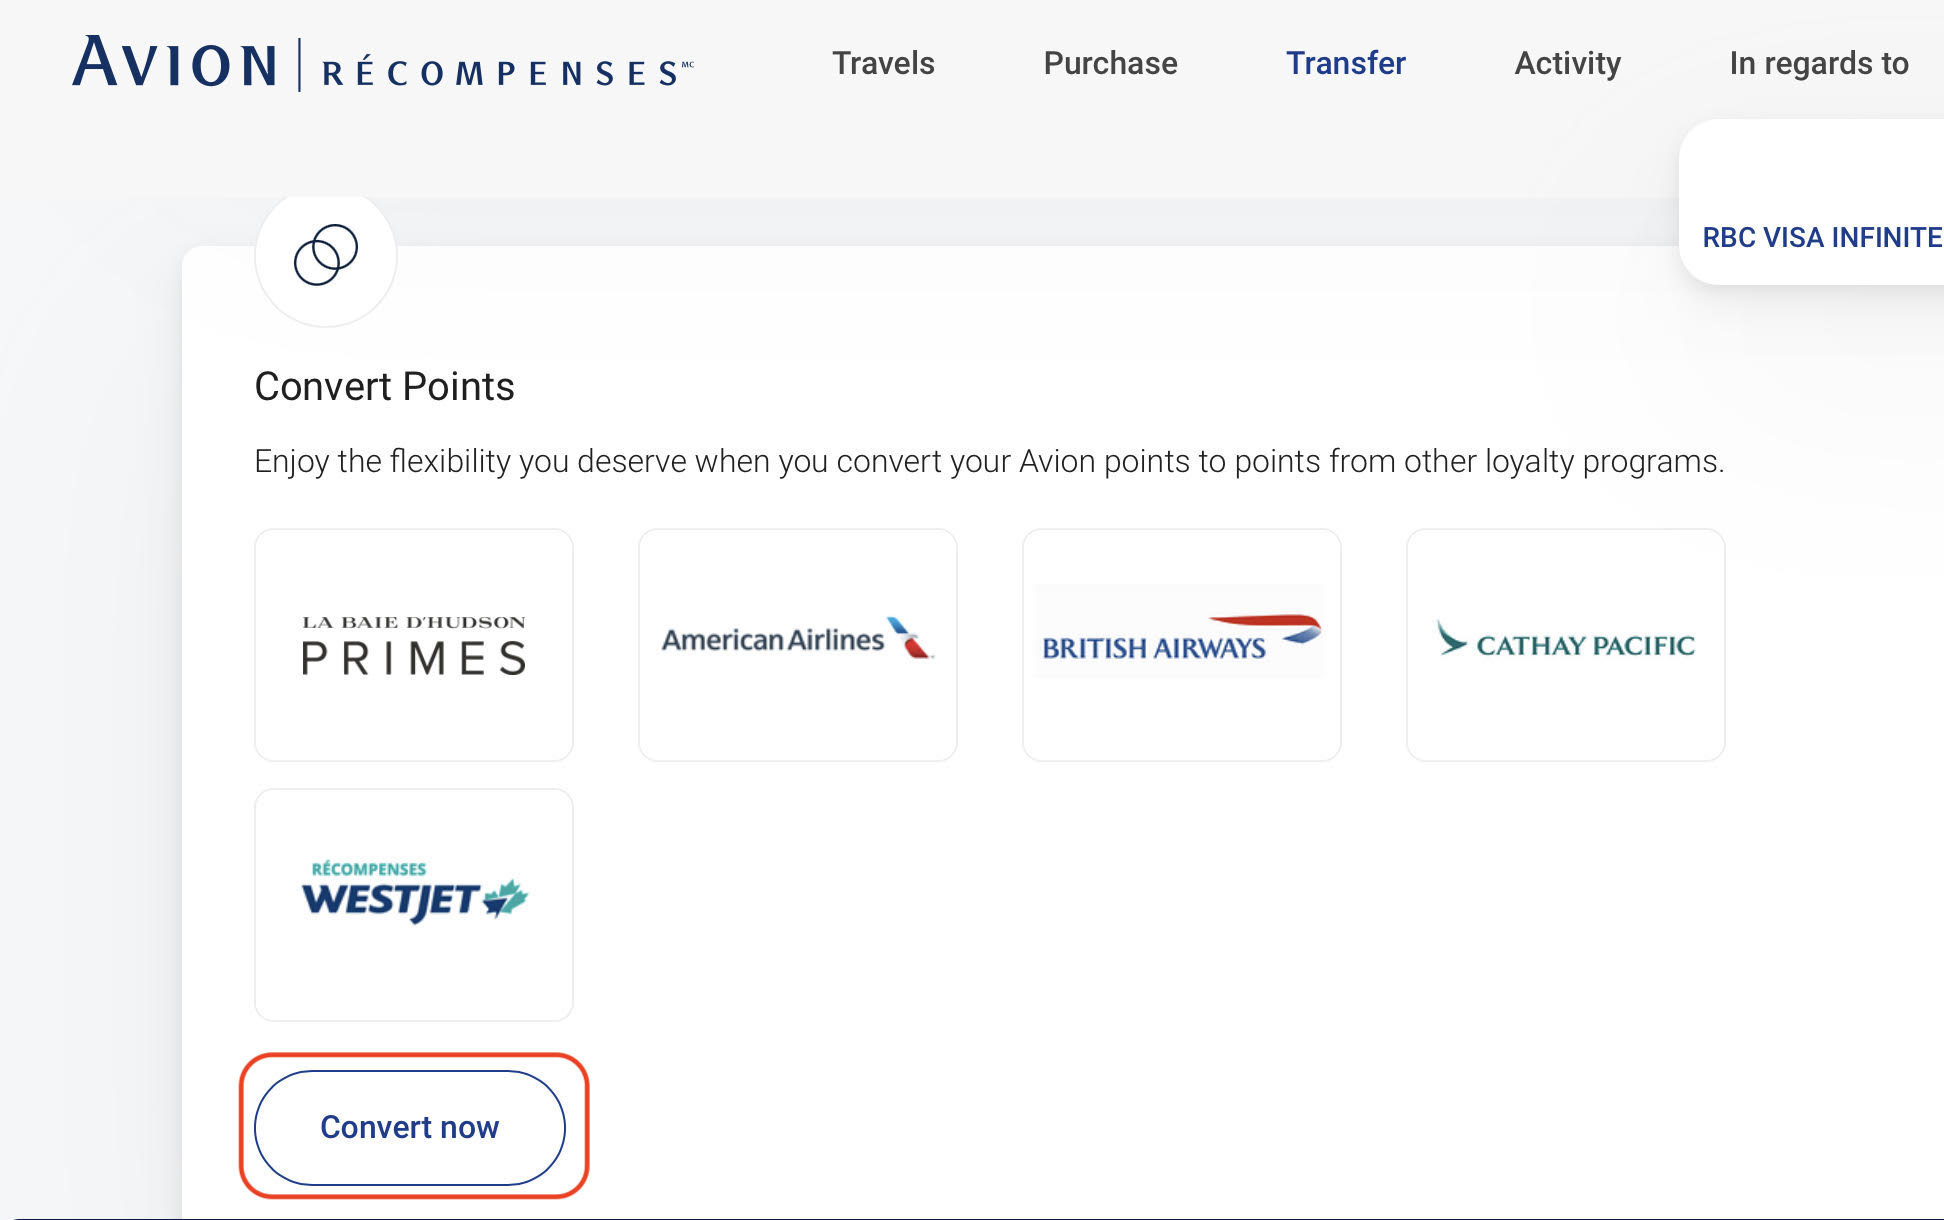Expand the In regards to menu
Viewport: 1944px width, 1220px height.
point(1817,62)
